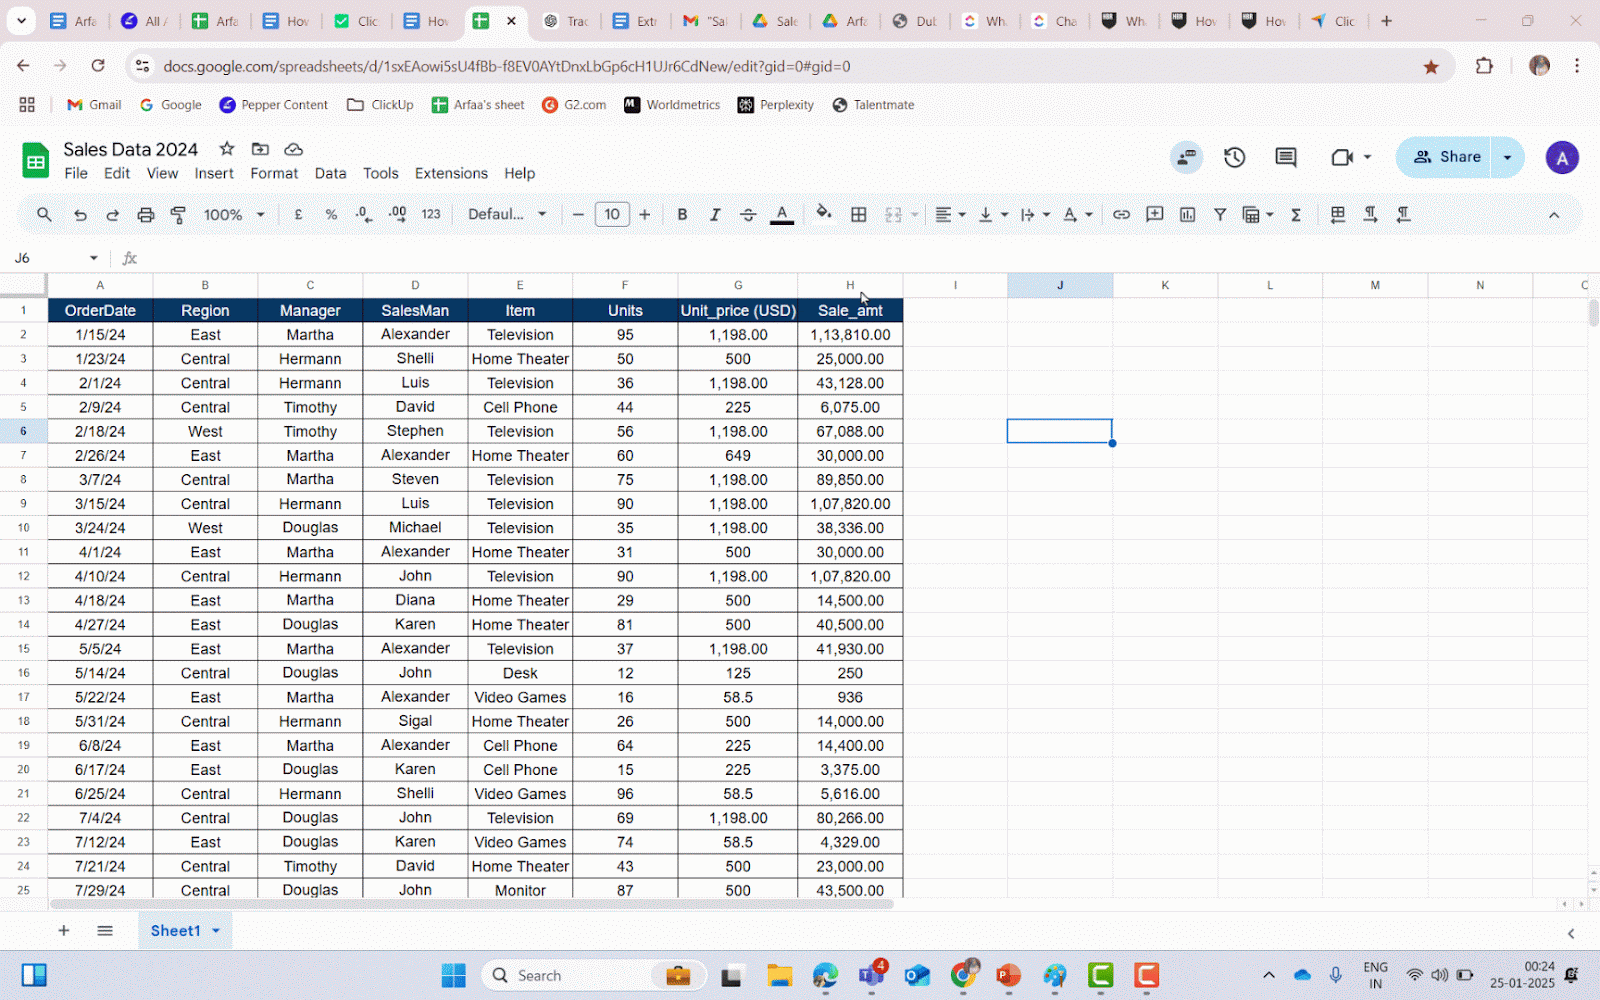Open the fill color paint bucket

(x=824, y=213)
